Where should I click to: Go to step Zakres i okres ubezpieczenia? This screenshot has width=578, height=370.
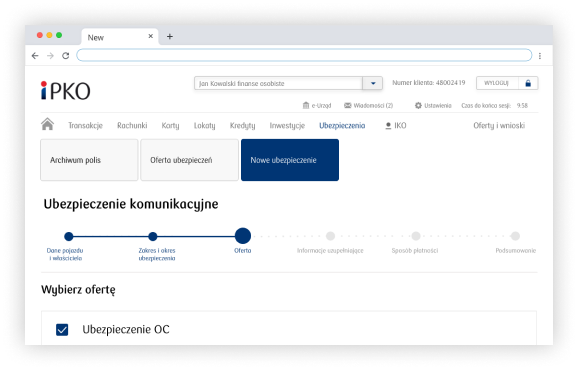coord(157,254)
